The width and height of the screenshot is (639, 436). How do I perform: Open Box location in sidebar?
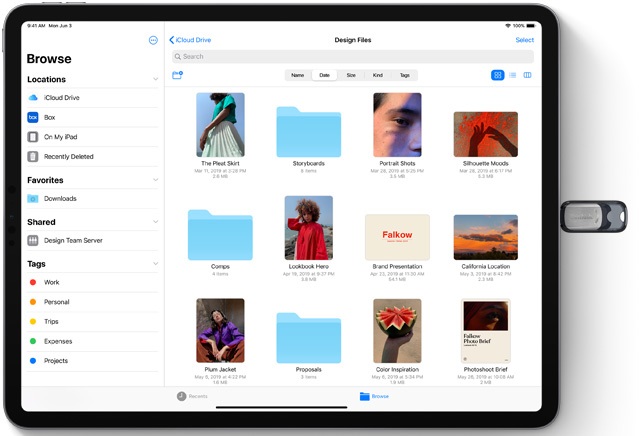[x=49, y=117]
